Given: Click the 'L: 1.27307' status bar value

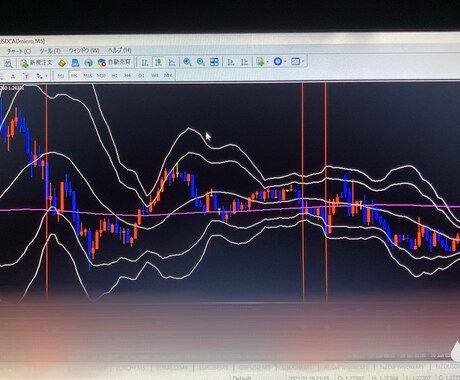Looking at the screenshot, I should 419,378.
